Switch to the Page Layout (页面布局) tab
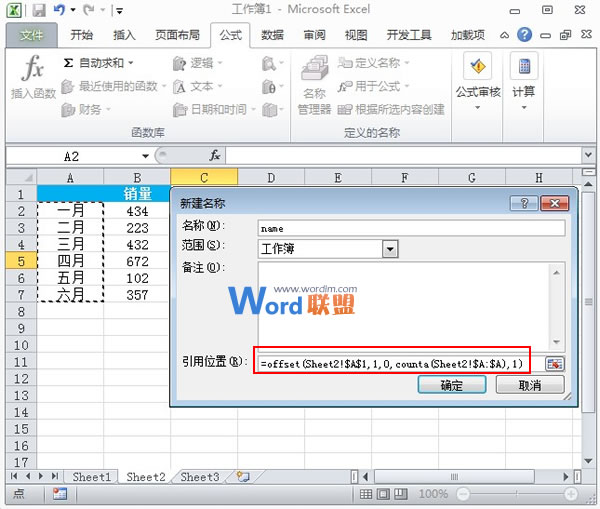The width and height of the screenshot is (600, 509). click(177, 35)
